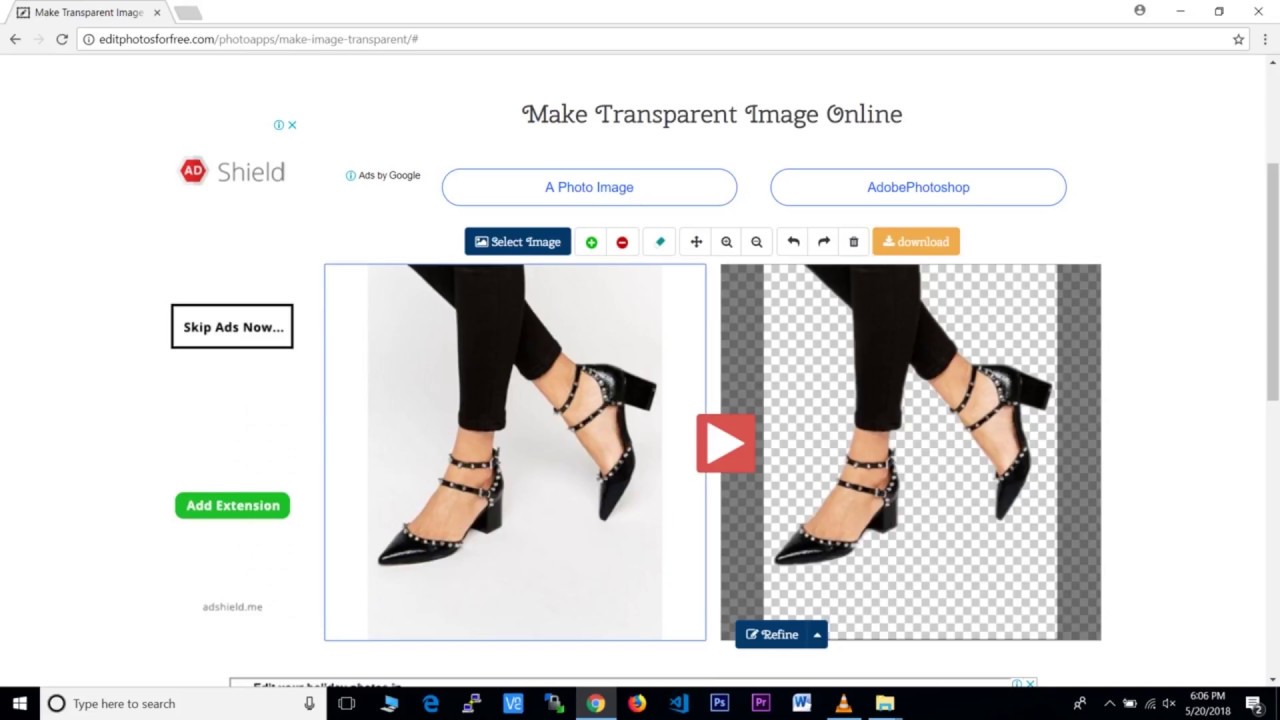Screen dimensions: 1280x720
Task: Open Microsoft Edge from taskbar
Action: pyautogui.click(x=431, y=703)
